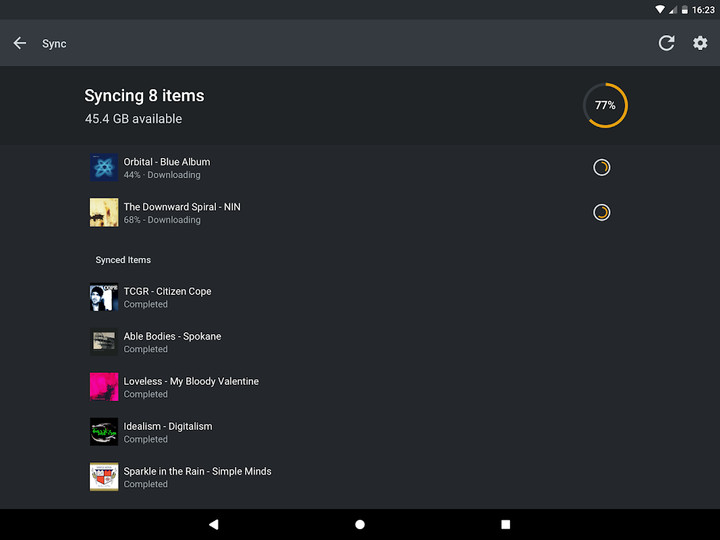This screenshot has height=540, width=720.
Task: Select The Downward Spiral album cover
Action: [x=104, y=212]
